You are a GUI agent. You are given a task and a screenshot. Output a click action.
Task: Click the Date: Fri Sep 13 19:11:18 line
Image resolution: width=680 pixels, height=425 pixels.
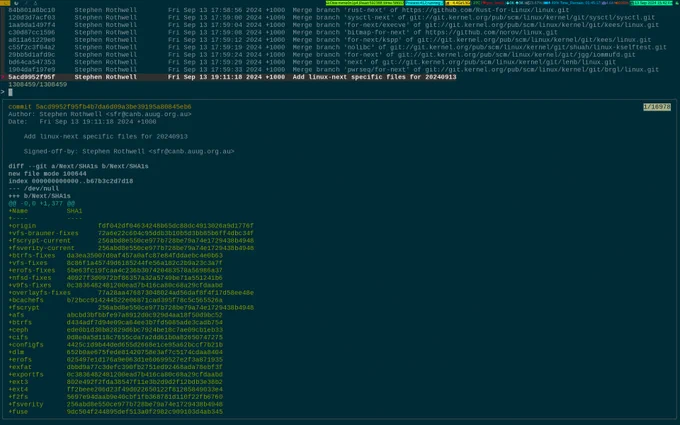tap(82, 121)
